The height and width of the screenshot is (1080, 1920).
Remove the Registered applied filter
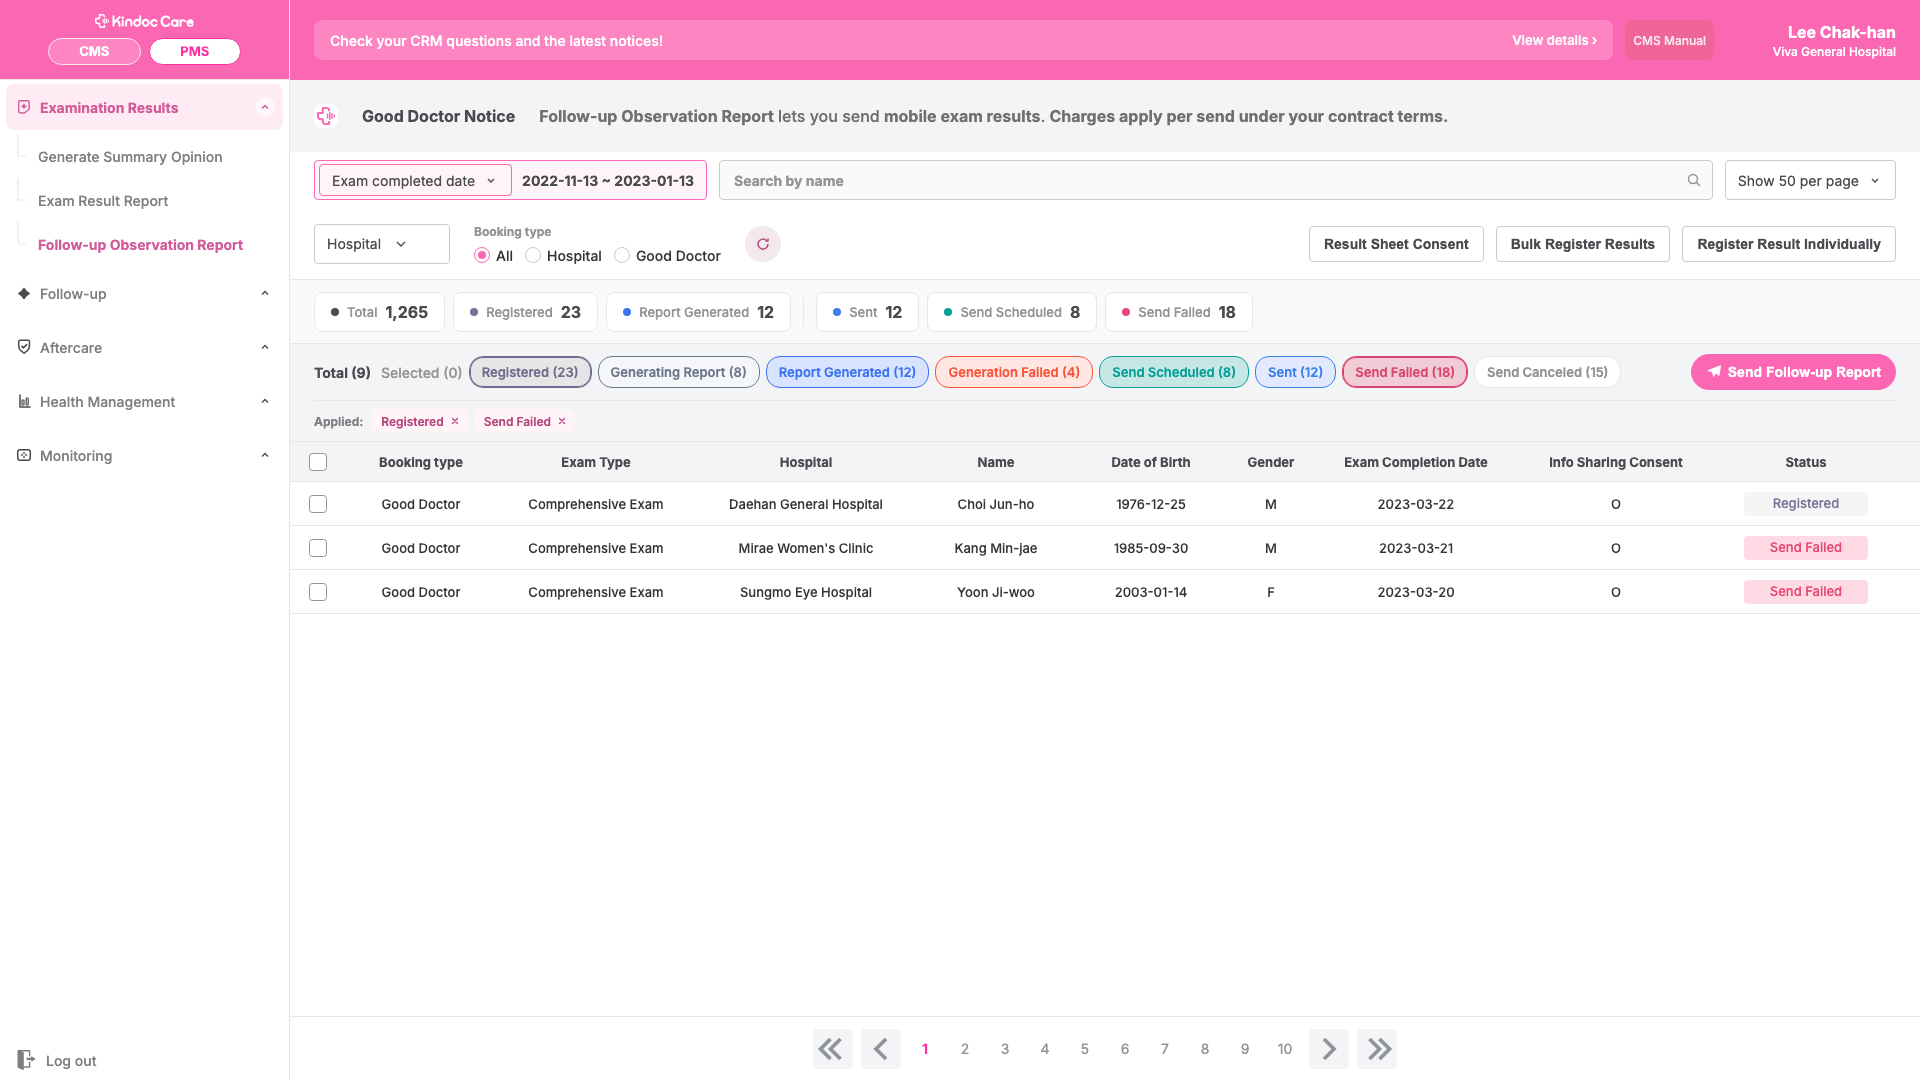(x=455, y=421)
